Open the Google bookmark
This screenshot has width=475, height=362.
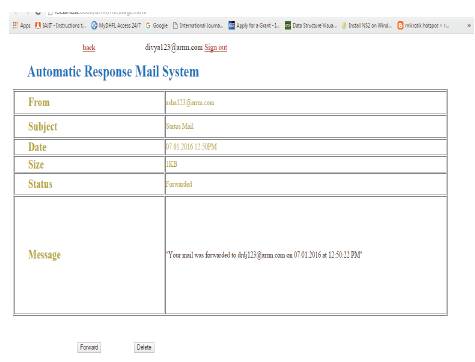[157, 25]
